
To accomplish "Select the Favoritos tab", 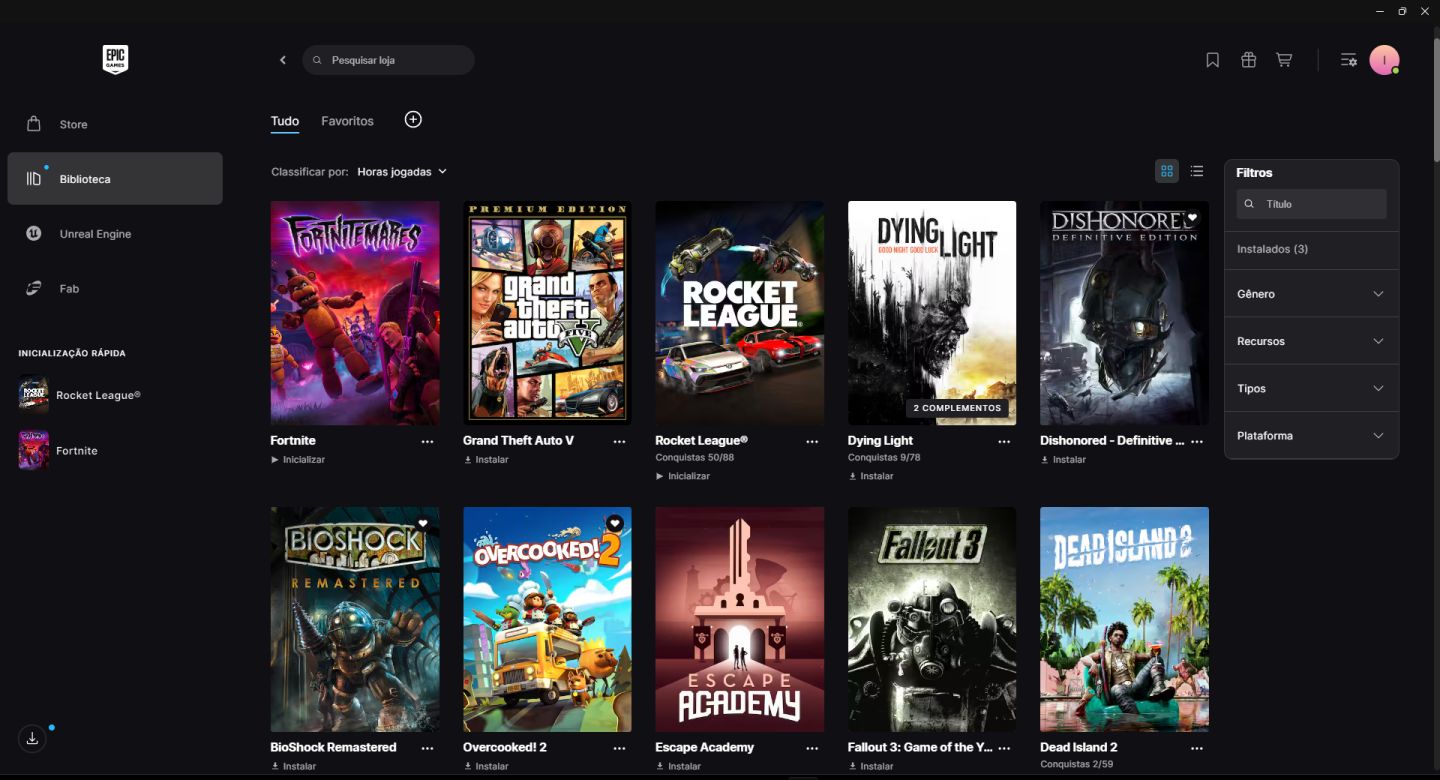I will pos(347,121).
